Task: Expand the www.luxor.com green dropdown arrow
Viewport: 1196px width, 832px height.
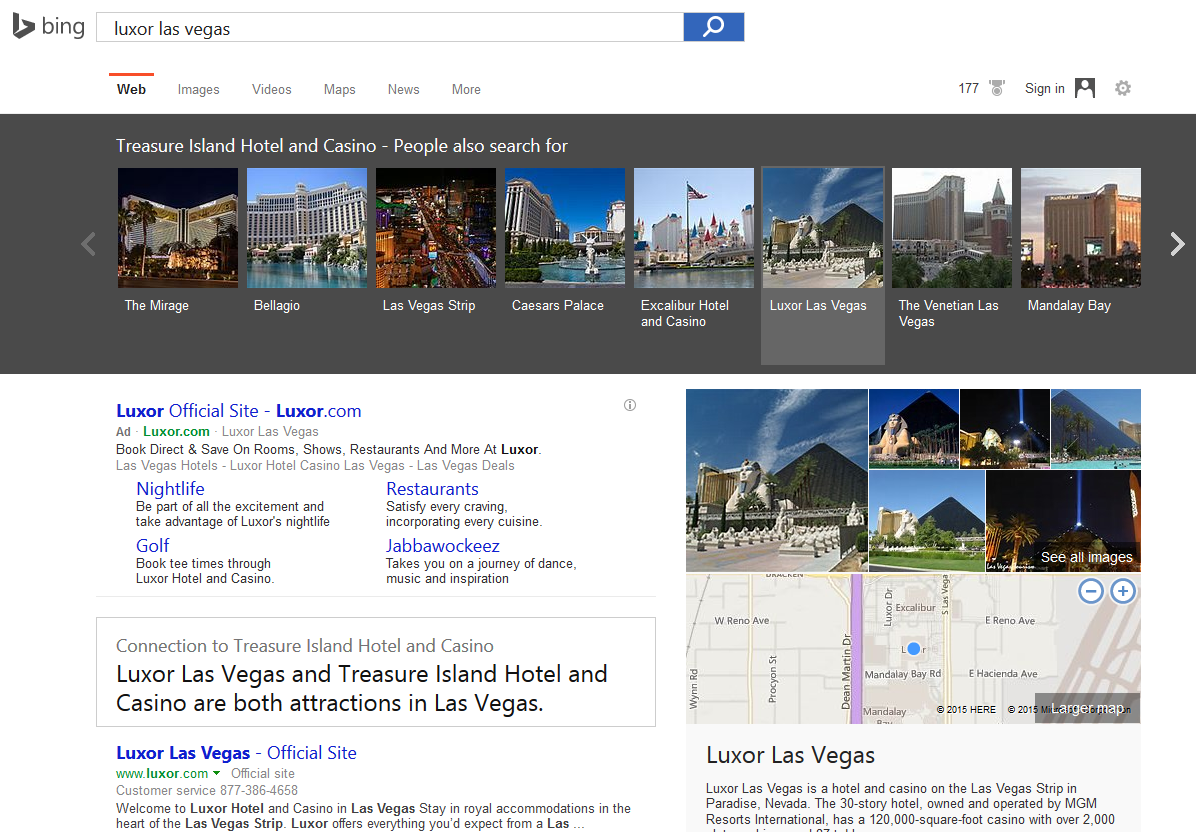Action: [x=216, y=773]
